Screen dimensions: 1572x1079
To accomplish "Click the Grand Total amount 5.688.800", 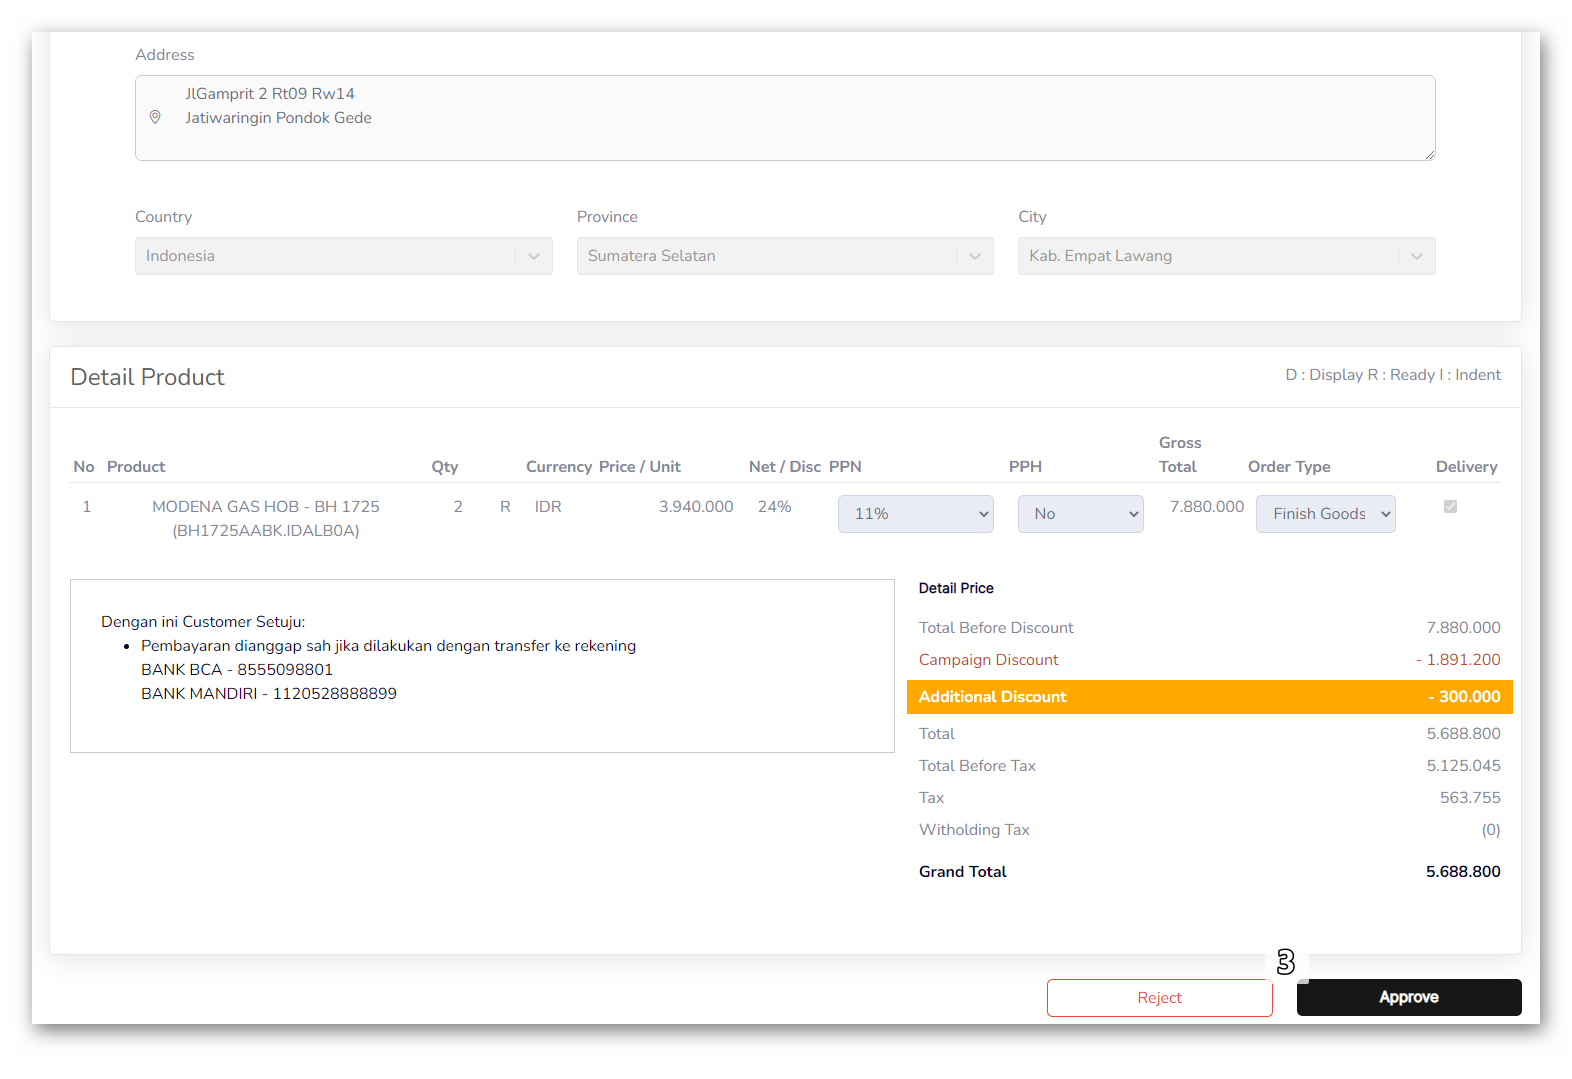I will 1462,872.
